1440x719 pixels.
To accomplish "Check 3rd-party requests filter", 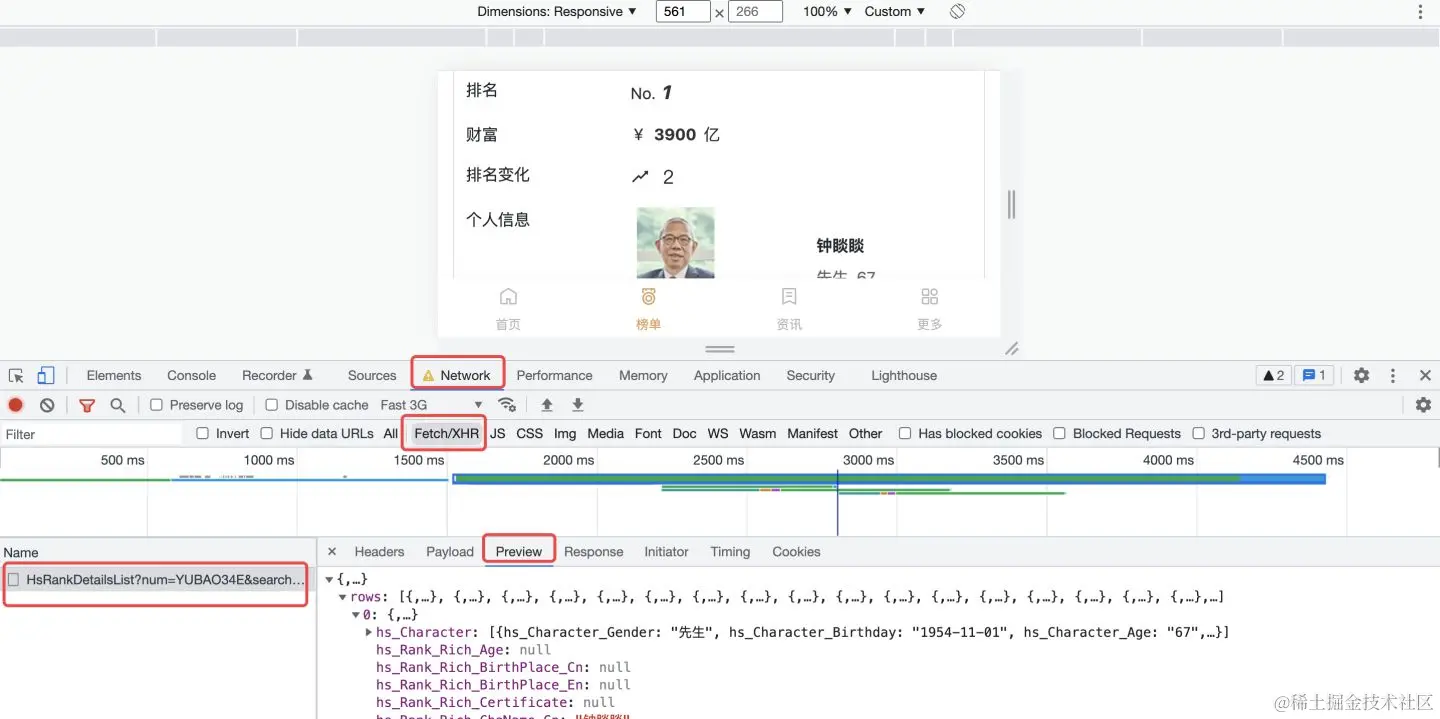I will click(x=1198, y=433).
